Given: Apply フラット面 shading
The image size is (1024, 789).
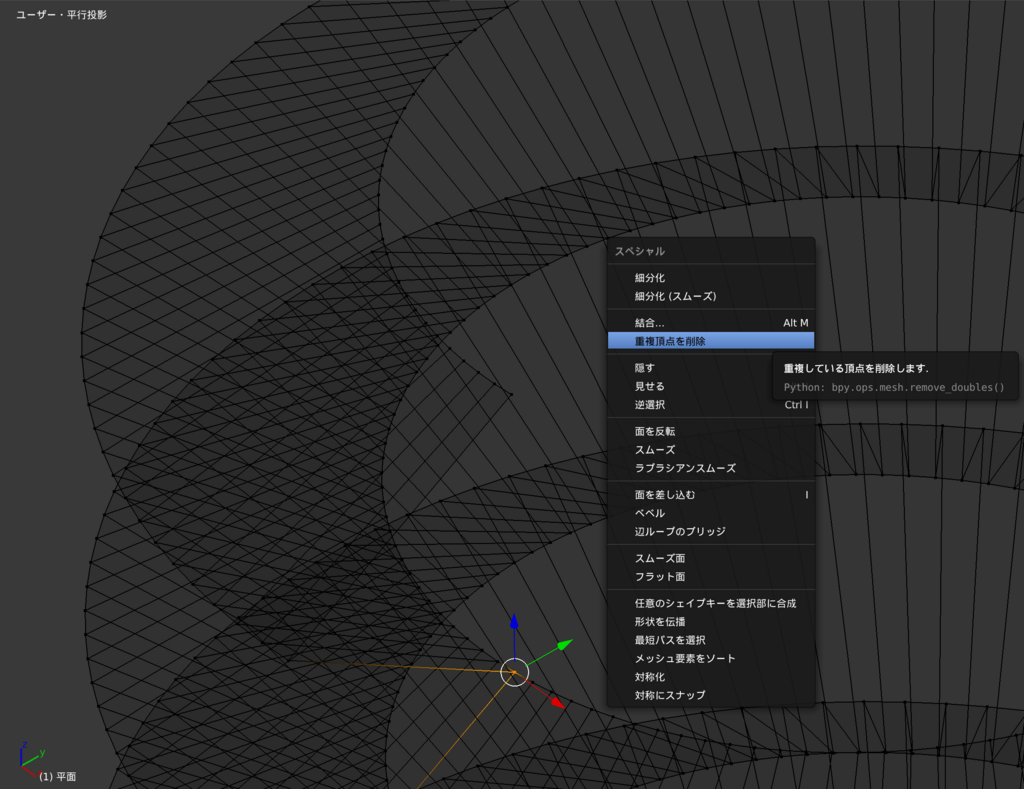Looking at the screenshot, I should click(711, 576).
